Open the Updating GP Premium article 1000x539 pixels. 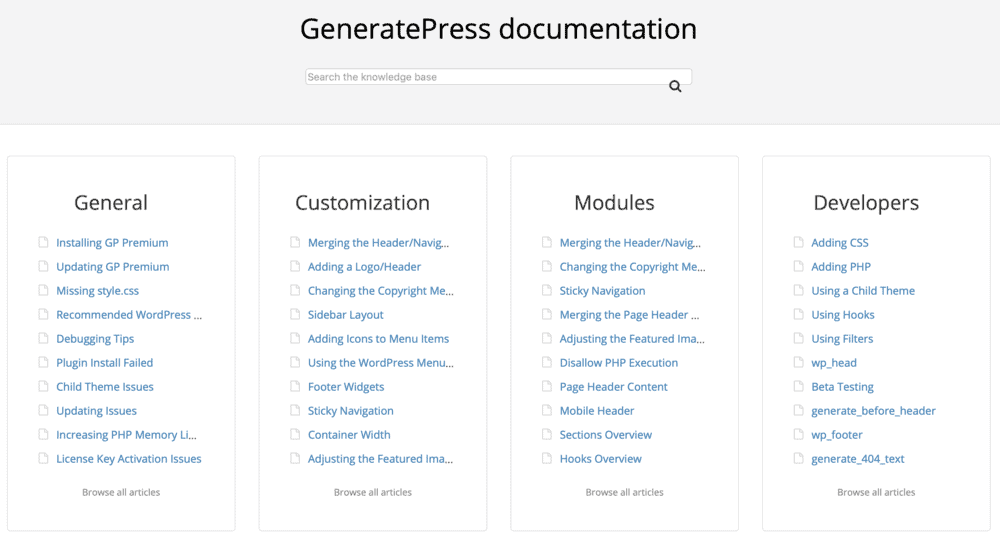pos(113,267)
